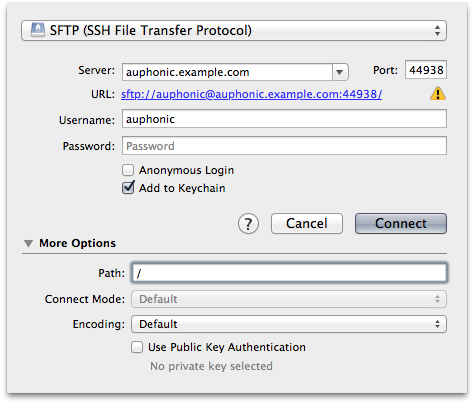Click the More Options label
The height and width of the screenshot is (404, 474).
[x=77, y=243]
